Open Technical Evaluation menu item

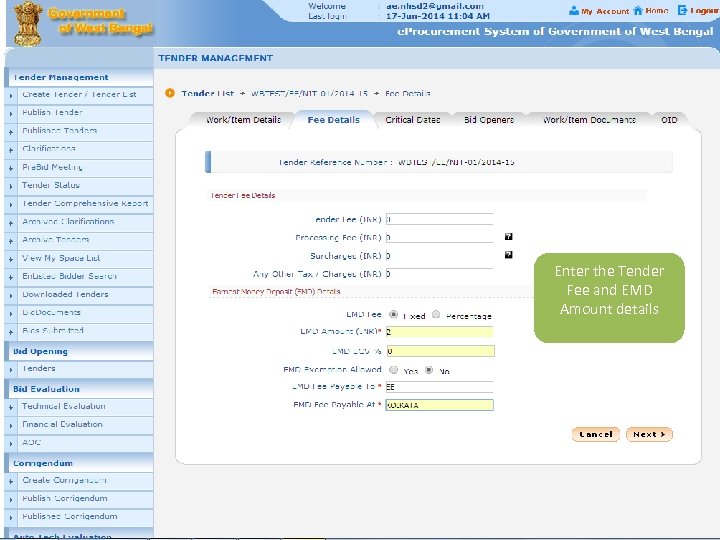tap(64, 406)
